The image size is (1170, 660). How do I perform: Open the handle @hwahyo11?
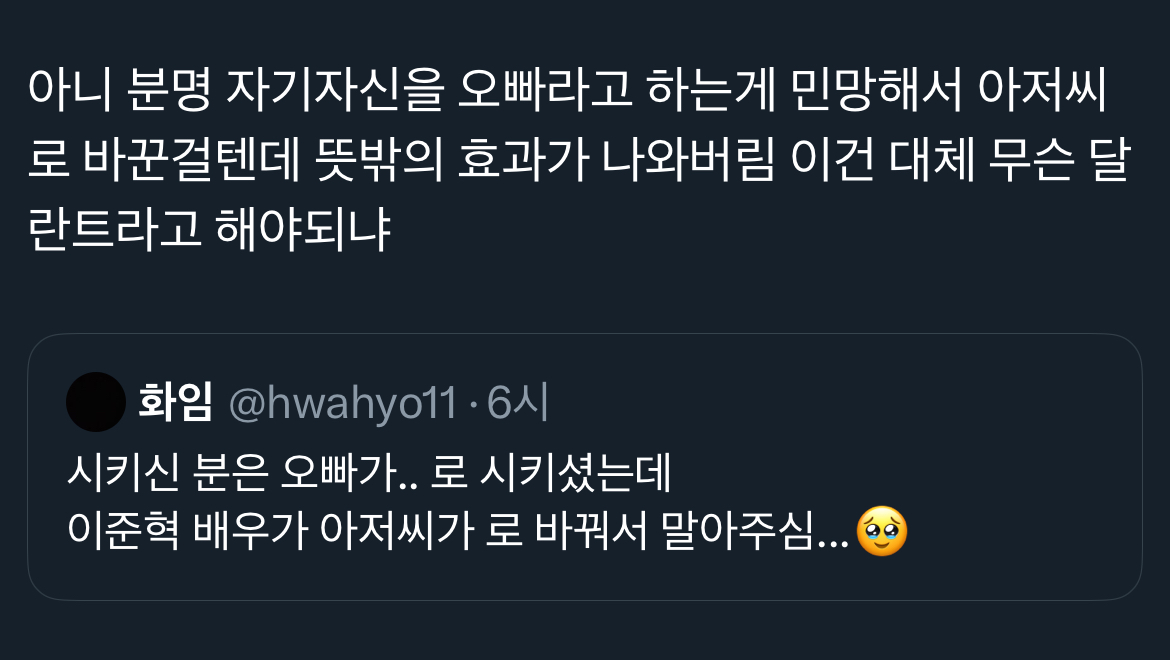[x=342, y=403]
